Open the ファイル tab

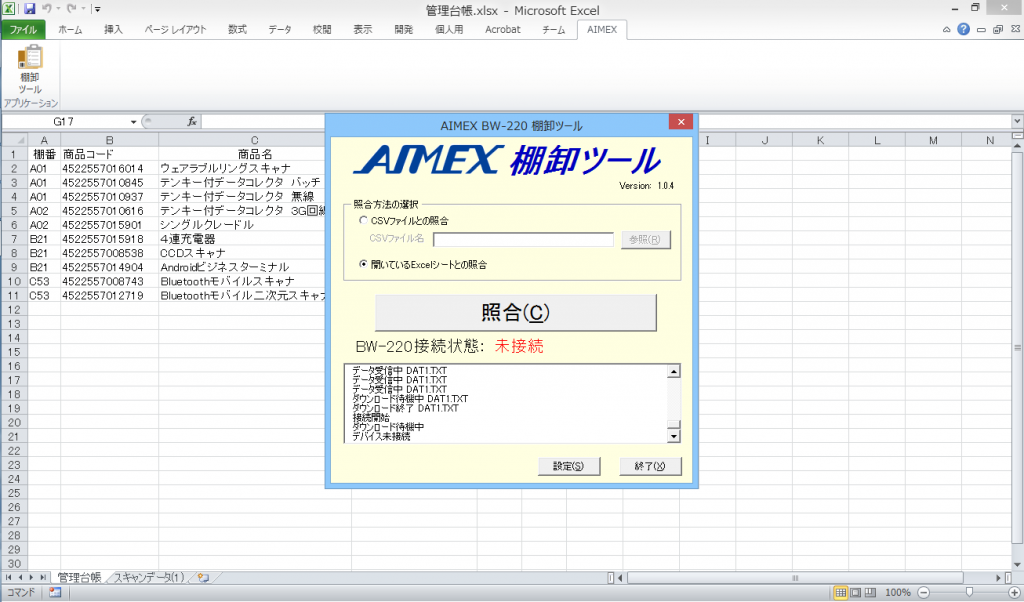(24, 29)
